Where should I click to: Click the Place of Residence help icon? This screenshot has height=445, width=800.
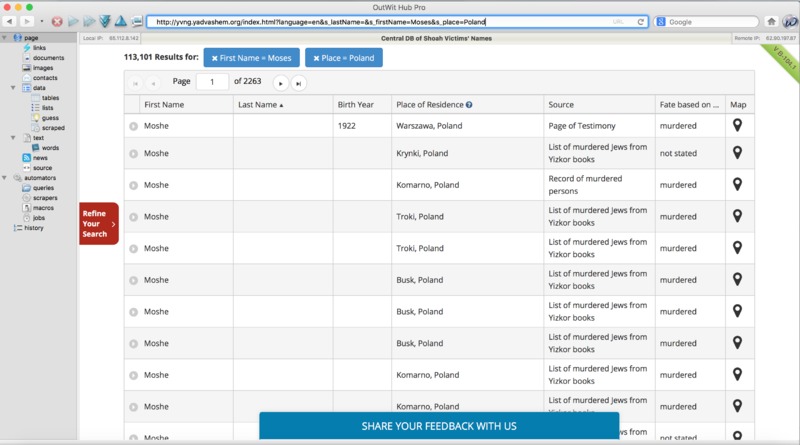(x=469, y=105)
